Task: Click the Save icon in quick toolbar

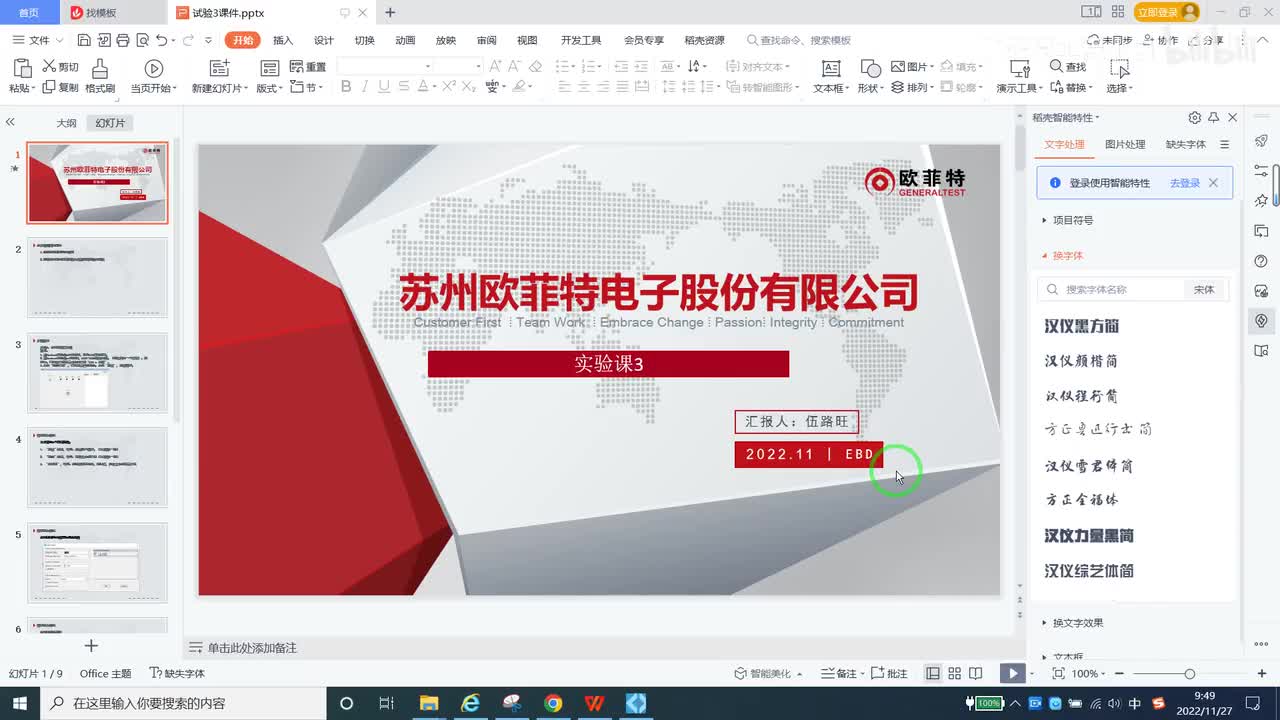Action: [84, 40]
